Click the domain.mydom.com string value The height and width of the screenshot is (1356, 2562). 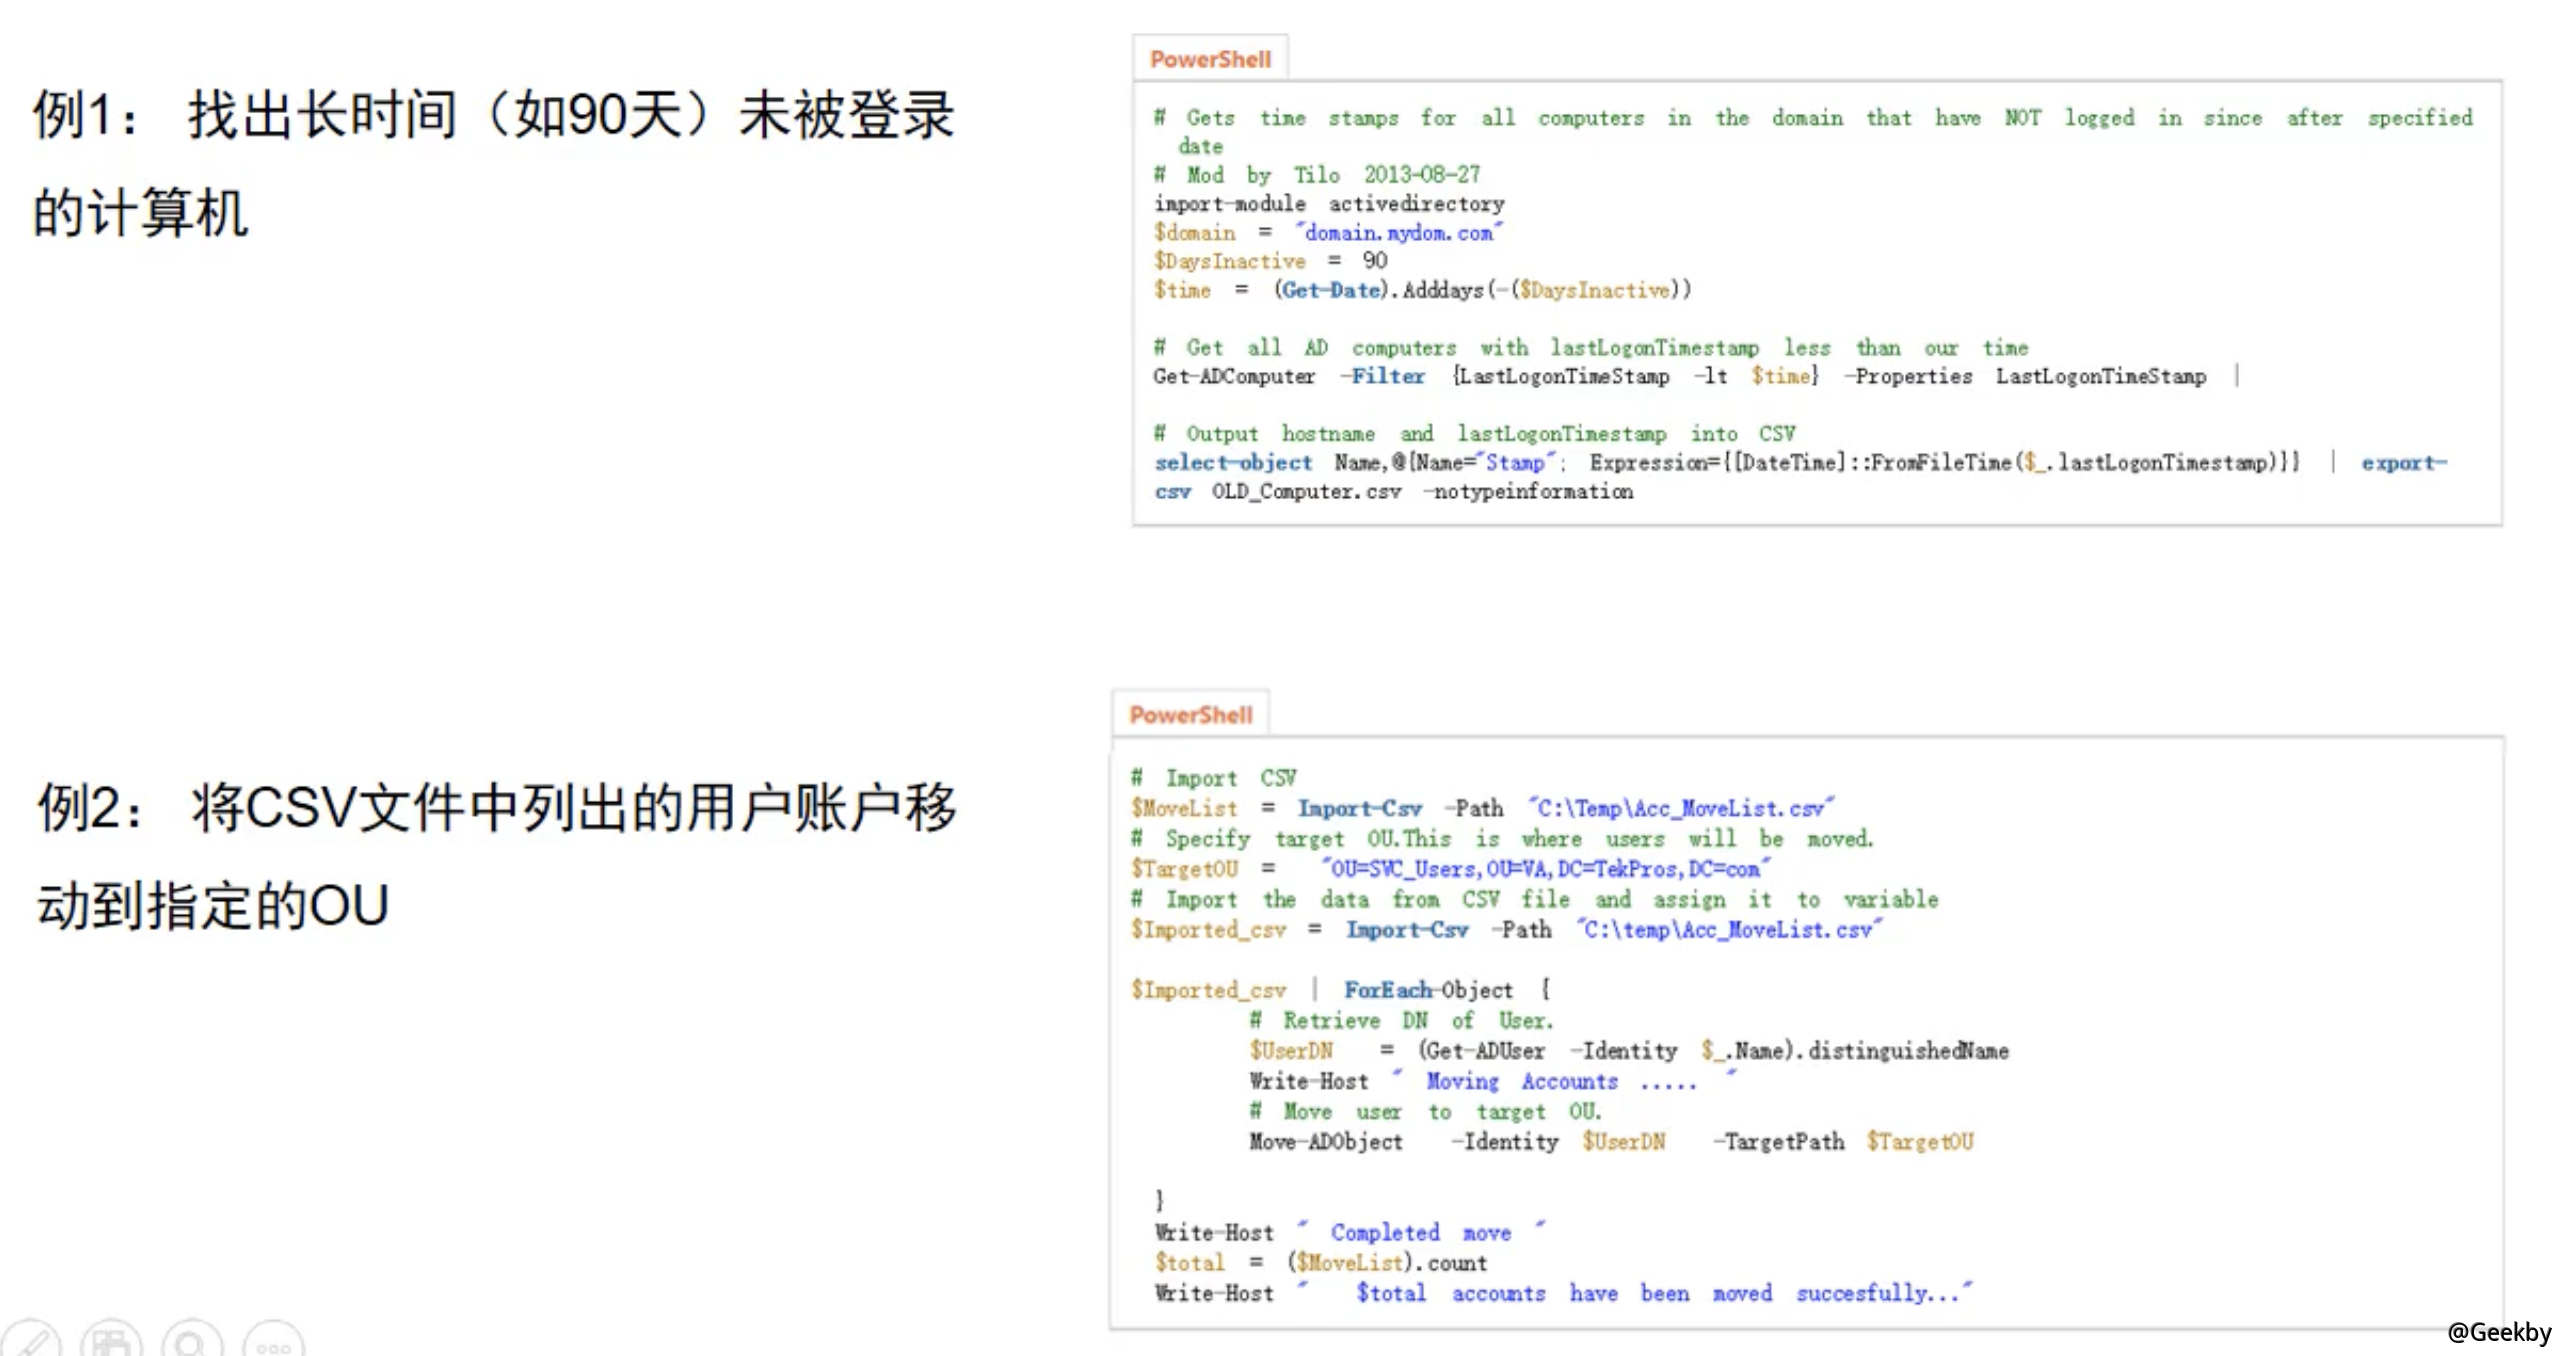[1397, 232]
